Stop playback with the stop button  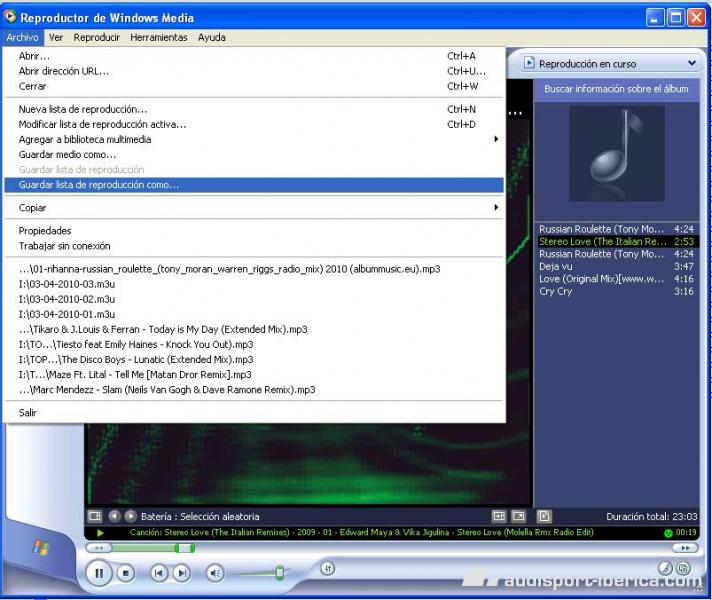[126, 573]
